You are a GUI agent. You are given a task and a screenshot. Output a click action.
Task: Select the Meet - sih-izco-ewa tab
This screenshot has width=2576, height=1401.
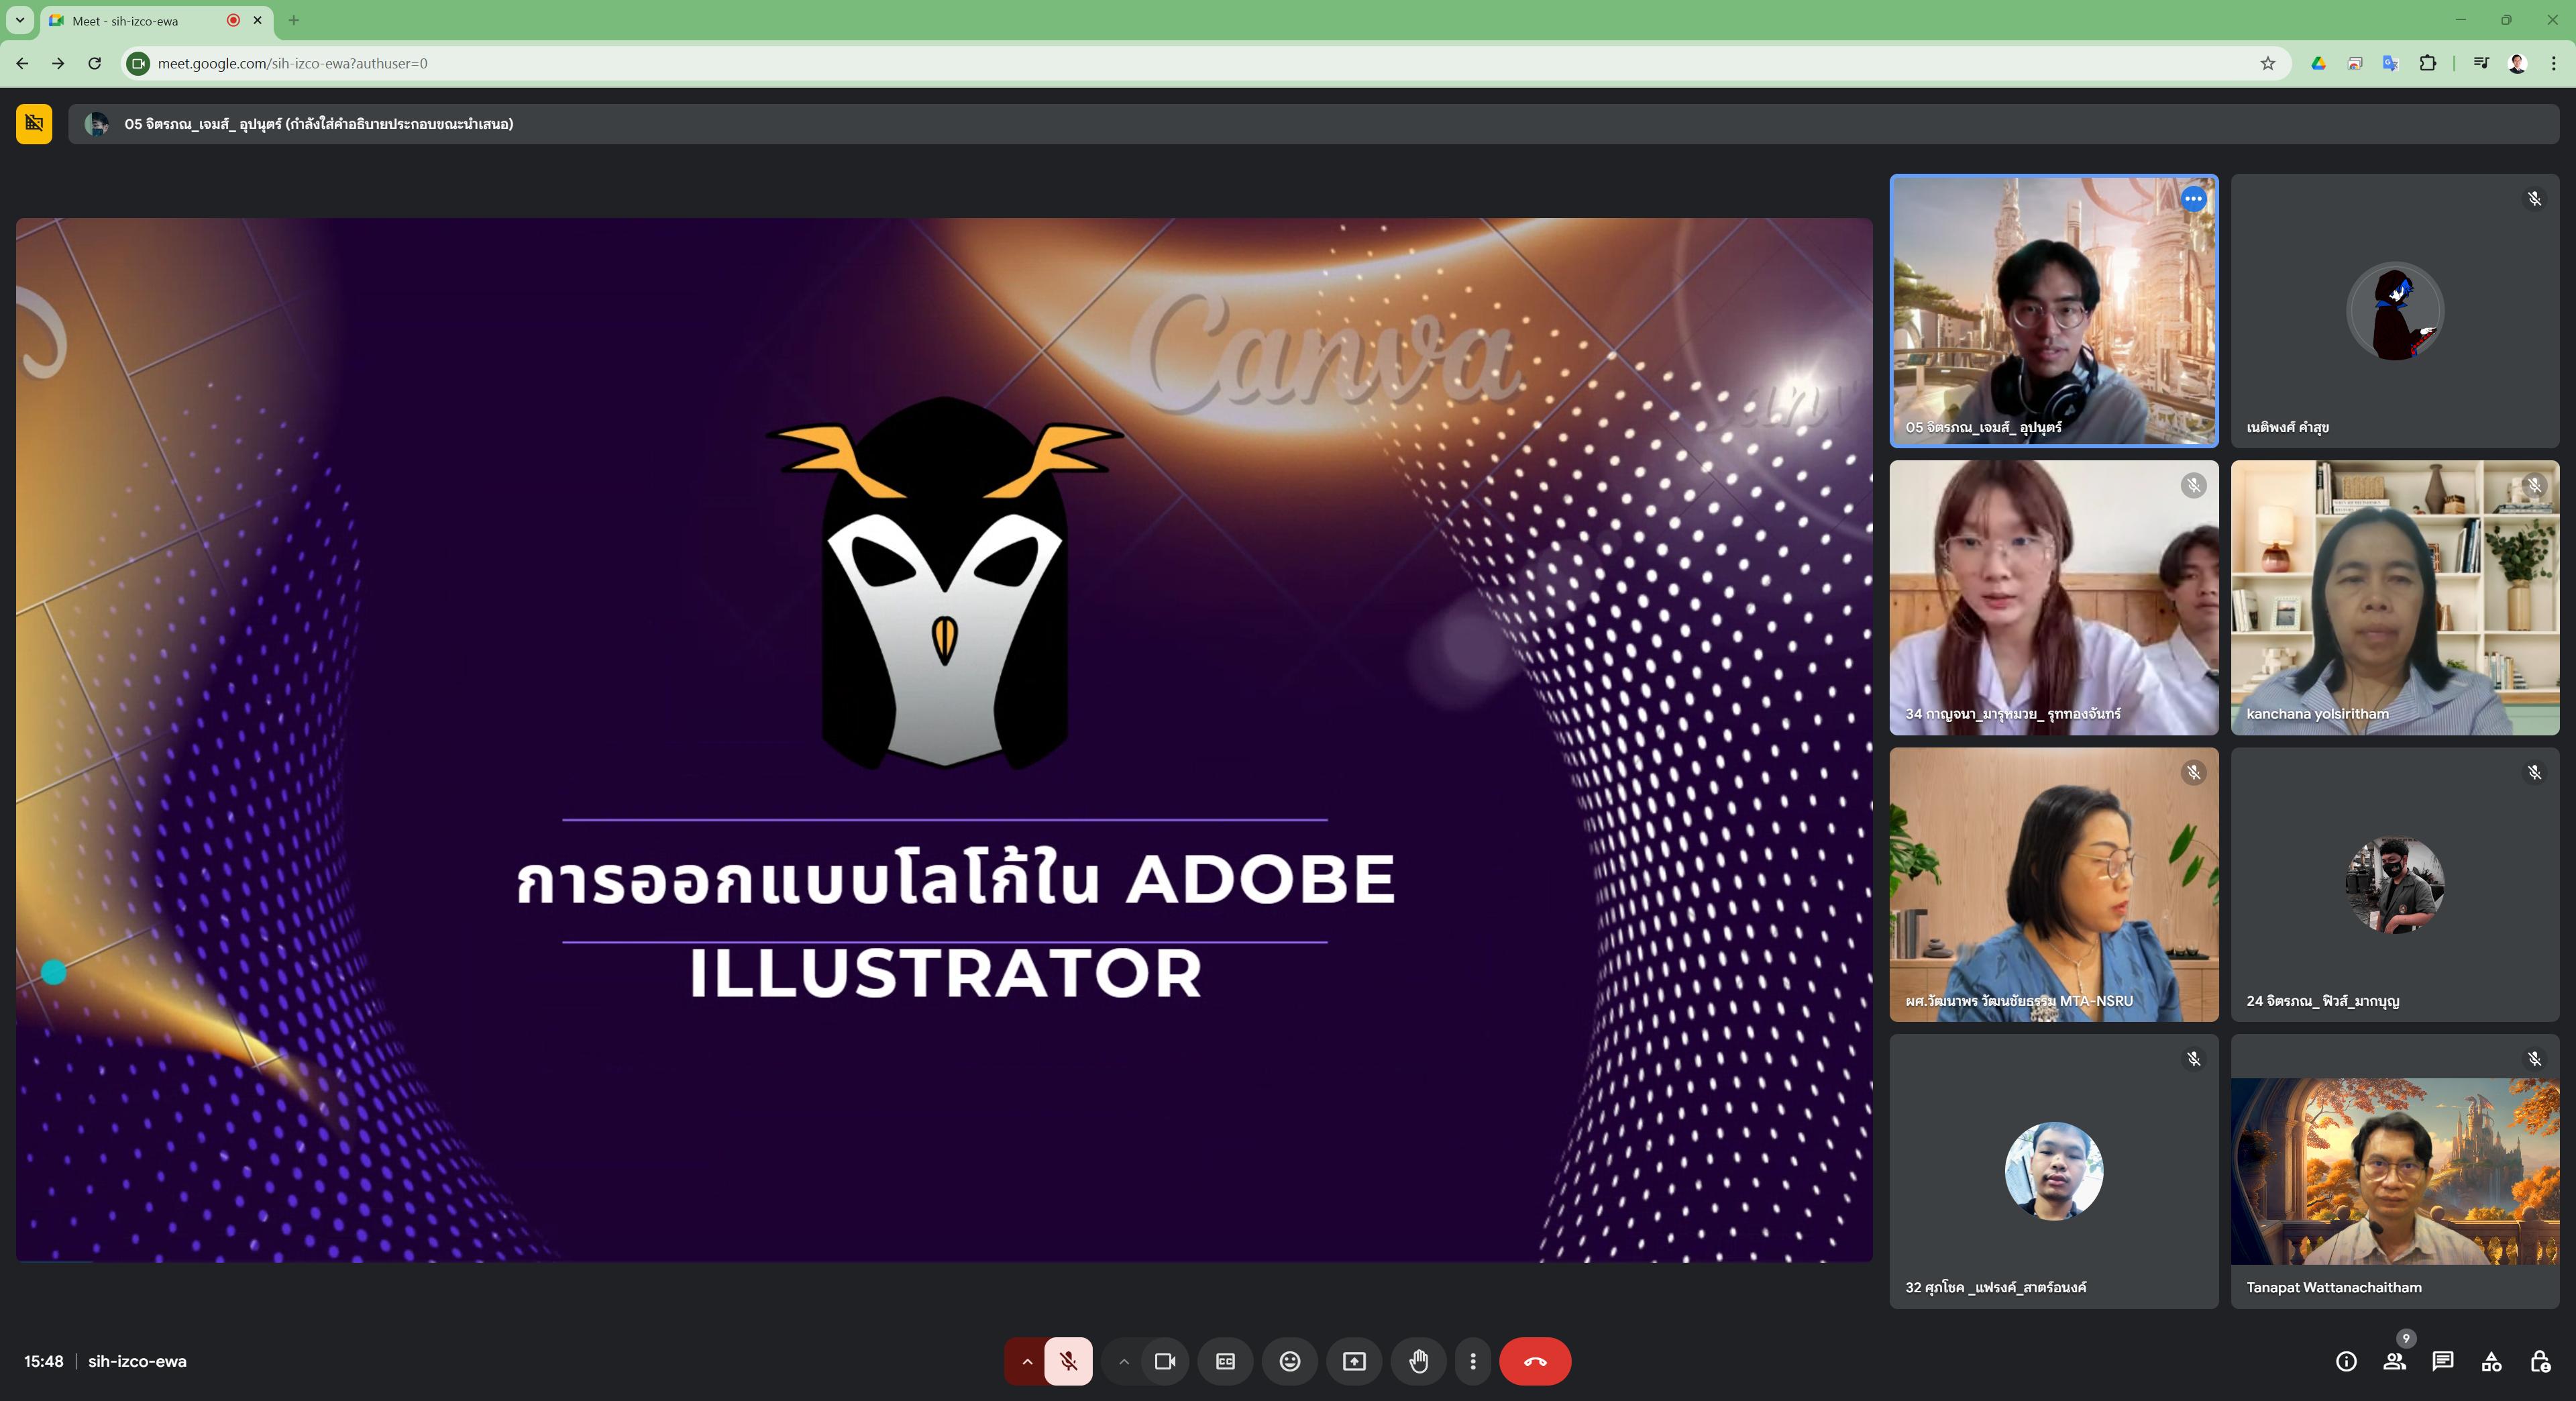pos(157,21)
